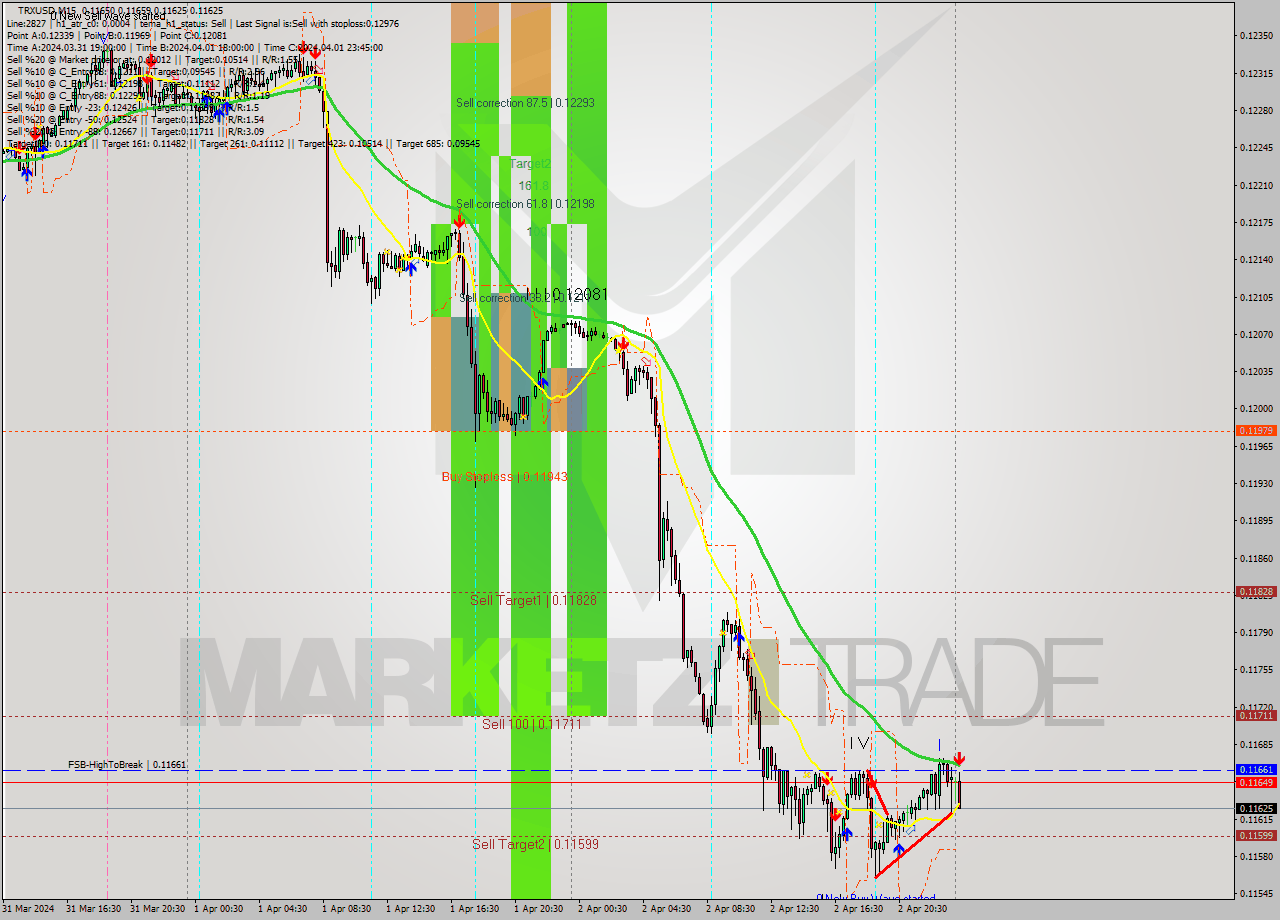
Task: Click the 'Sell Target1 | 0.11828' label
Action: pyautogui.click(x=533, y=600)
